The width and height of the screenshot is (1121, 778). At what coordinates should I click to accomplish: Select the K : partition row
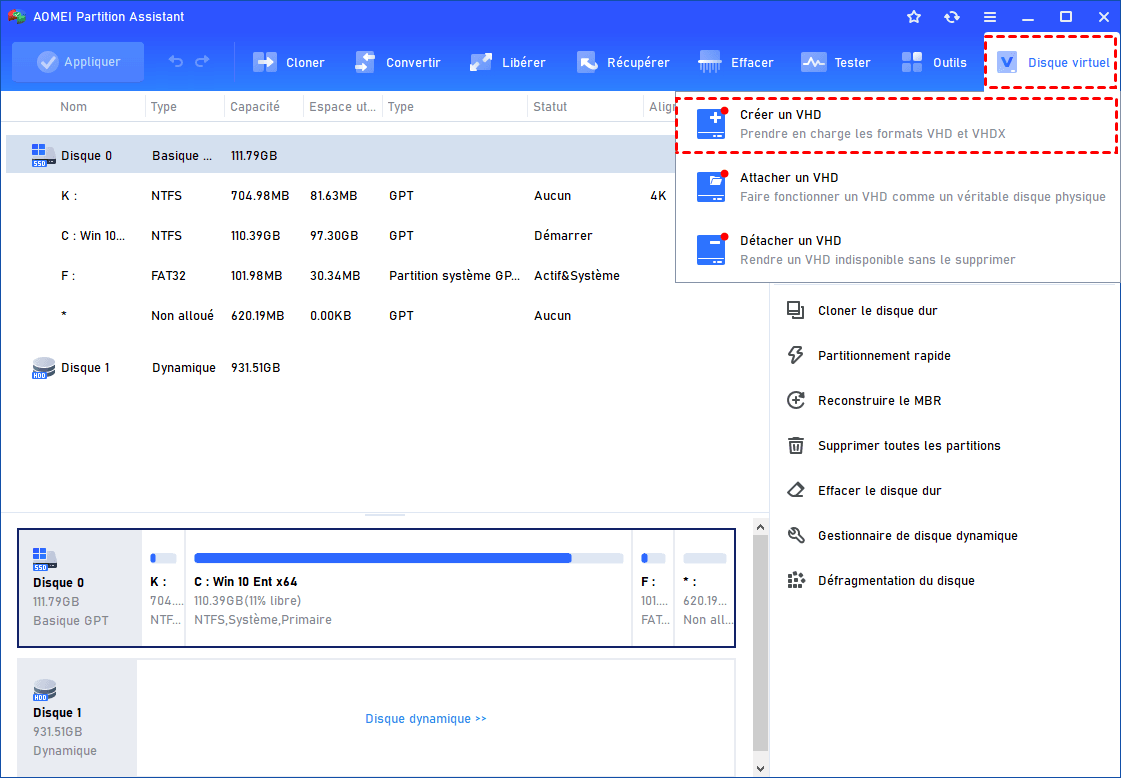340,195
